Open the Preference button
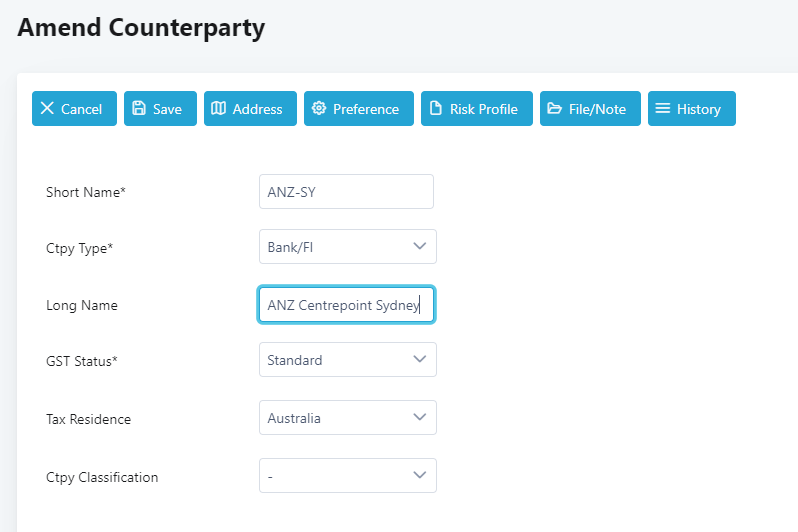The width and height of the screenshot is (798, 532). pyautogui.click(x=359, y=108)
